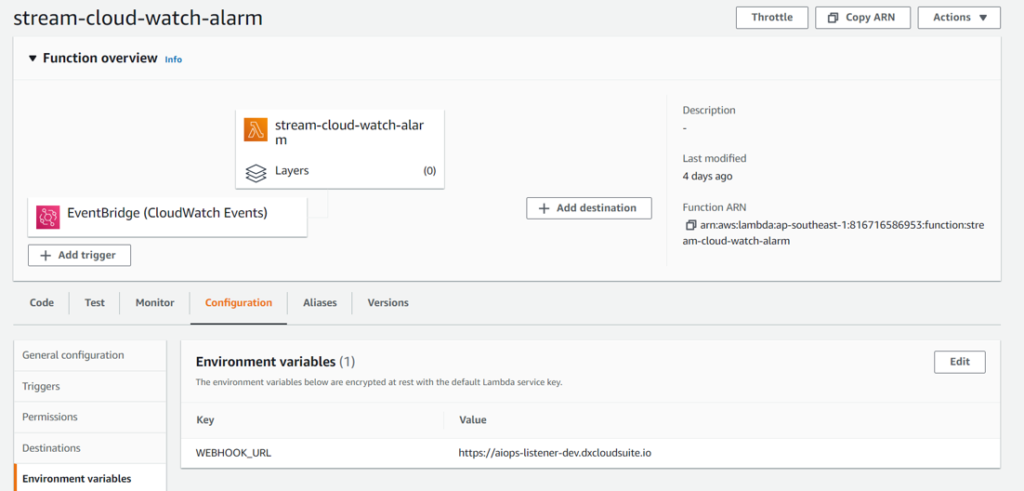Click the EventBridge trigger icon

click(x=48, y=217)
